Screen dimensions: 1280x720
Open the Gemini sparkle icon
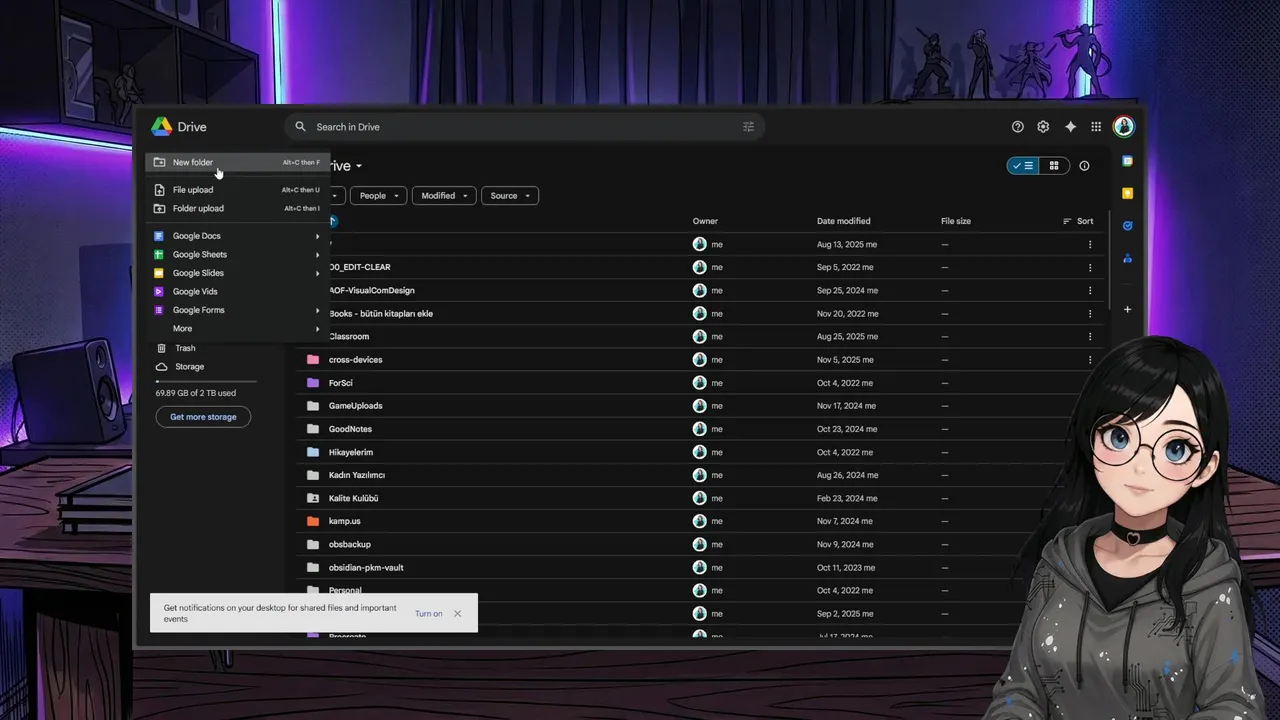tap(1070, 127)
